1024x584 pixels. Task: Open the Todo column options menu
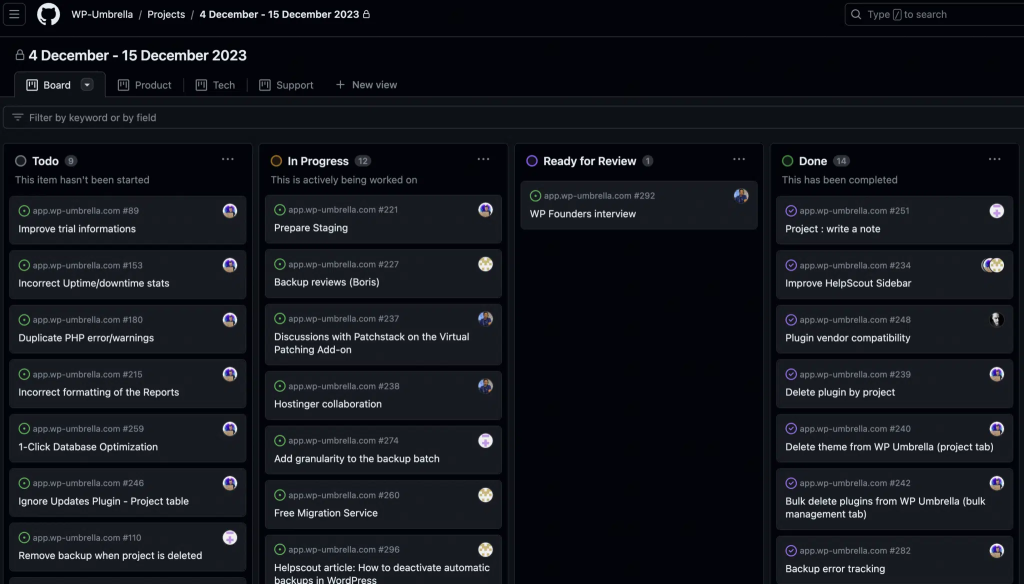pos(227,159)
